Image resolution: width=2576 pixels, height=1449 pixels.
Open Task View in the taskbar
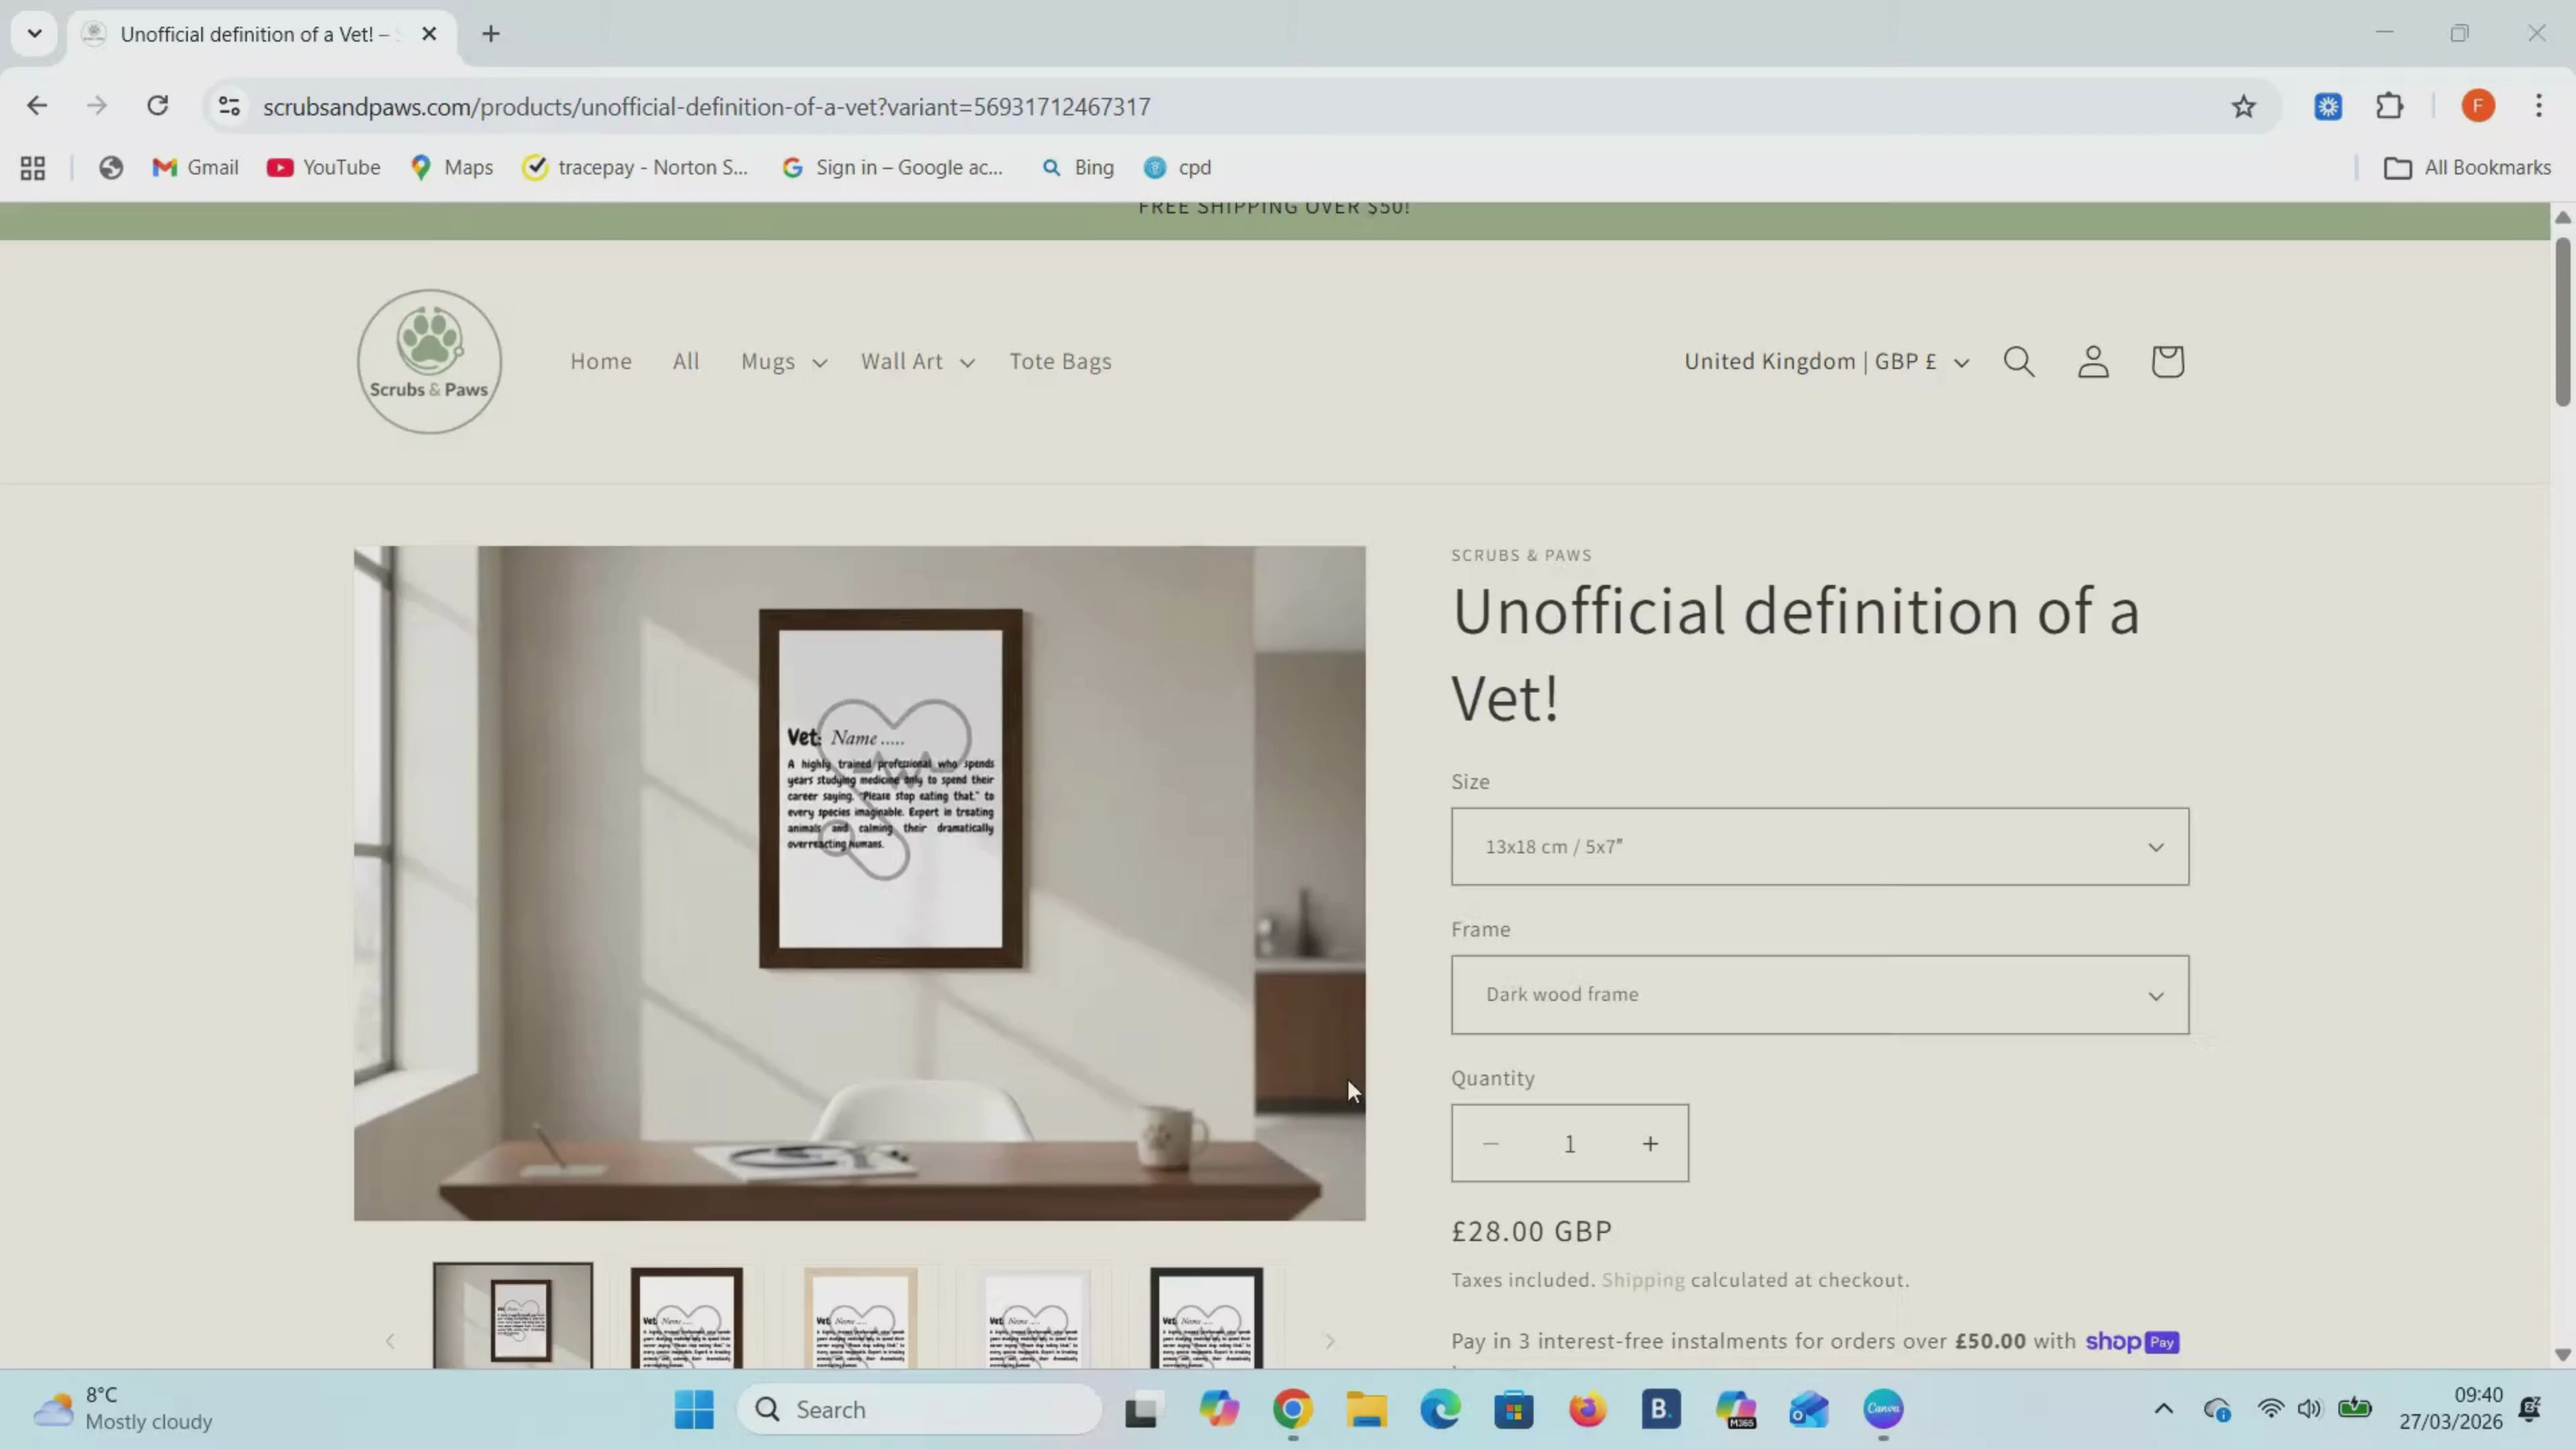(1141, 1410)
